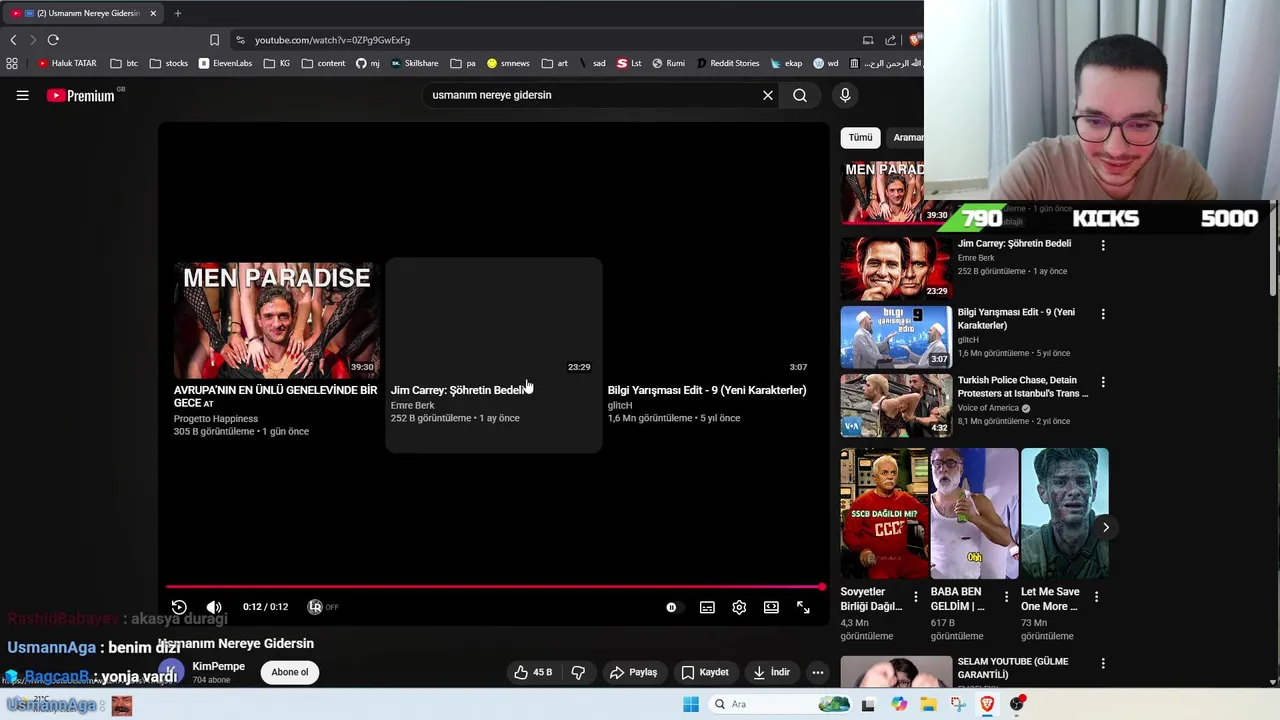Open the stocks bookmarks folder

pyautogui.click(x=168, y=63)
